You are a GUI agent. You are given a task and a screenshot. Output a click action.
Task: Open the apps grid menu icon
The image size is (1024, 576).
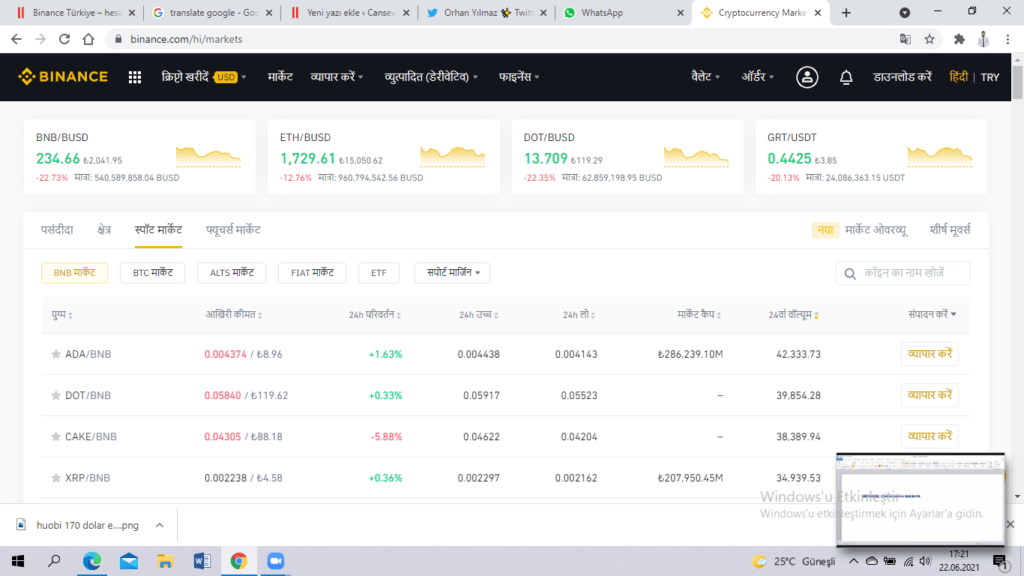(135, 77)
